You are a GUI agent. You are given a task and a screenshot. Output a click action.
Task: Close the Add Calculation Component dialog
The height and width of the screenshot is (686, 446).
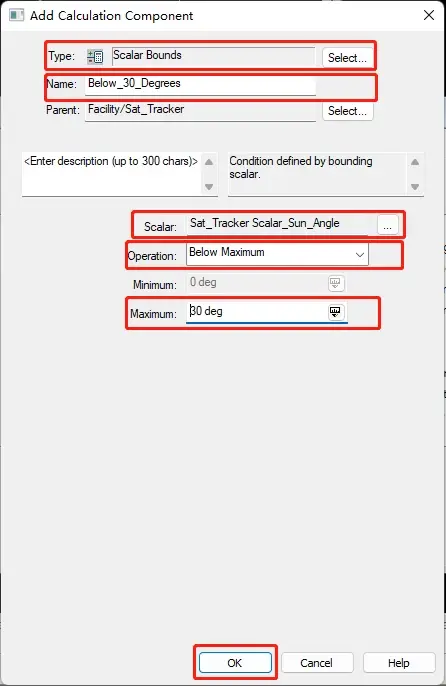(x=429, y=15)
